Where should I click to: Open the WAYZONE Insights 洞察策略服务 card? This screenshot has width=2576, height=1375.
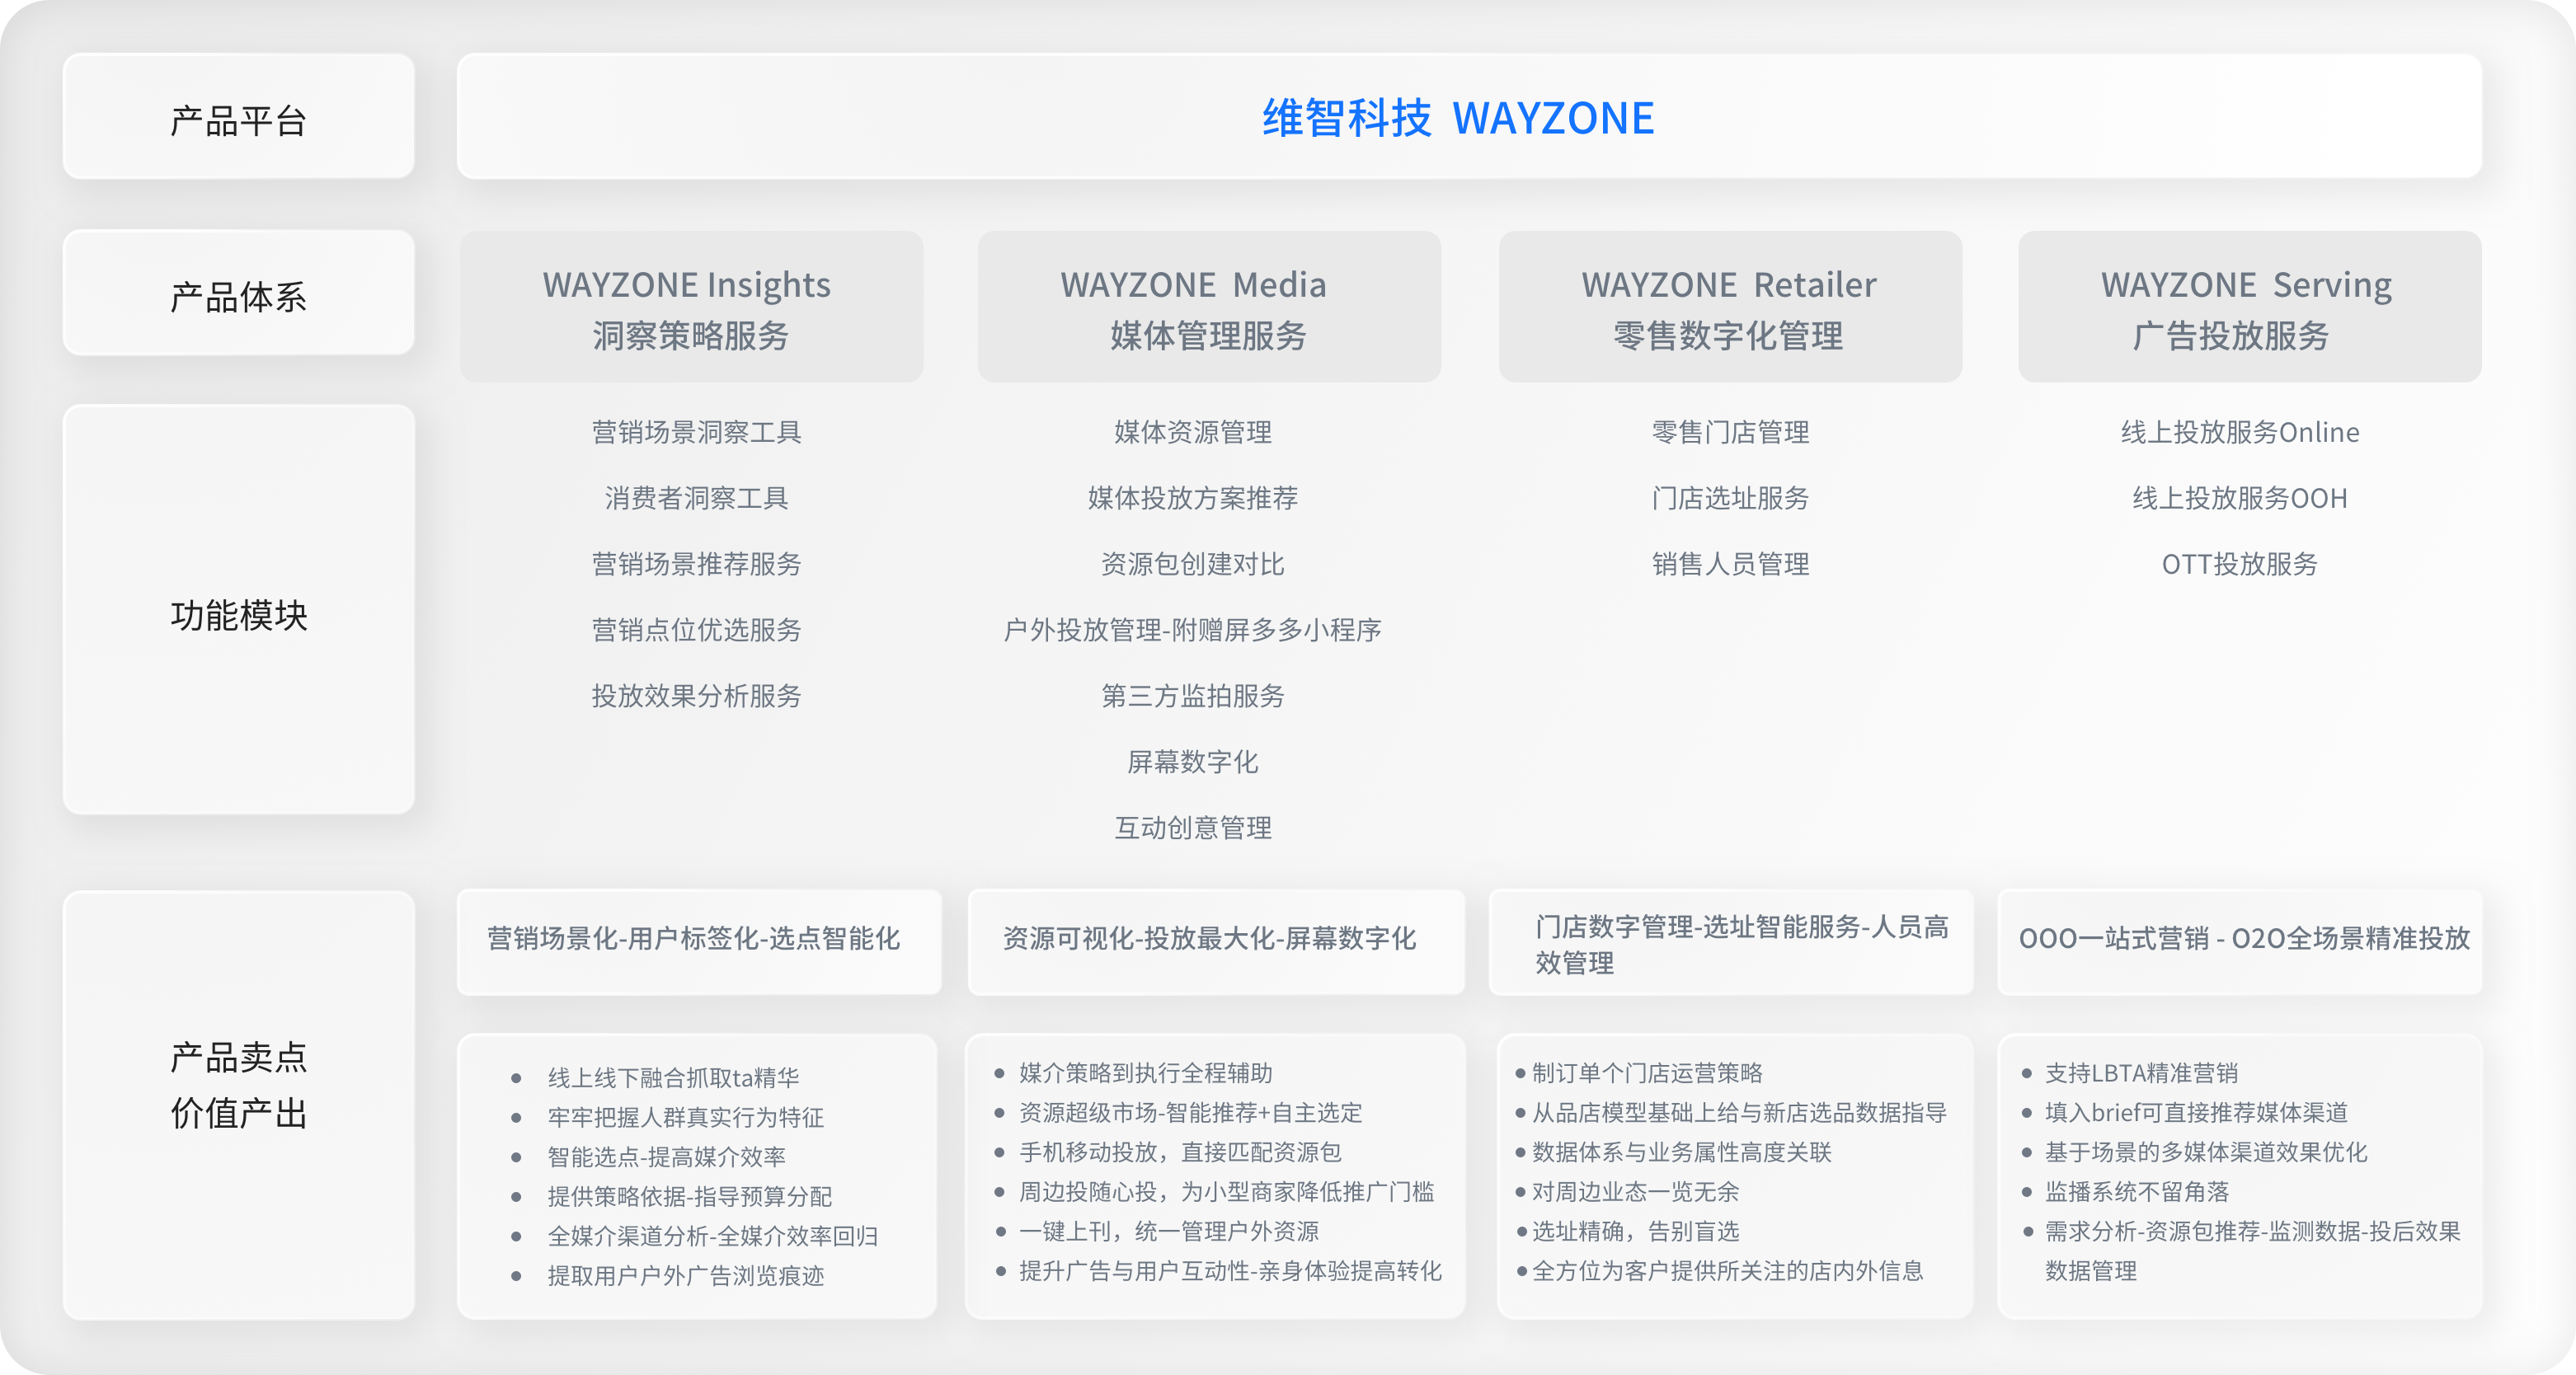pos(690,307)
